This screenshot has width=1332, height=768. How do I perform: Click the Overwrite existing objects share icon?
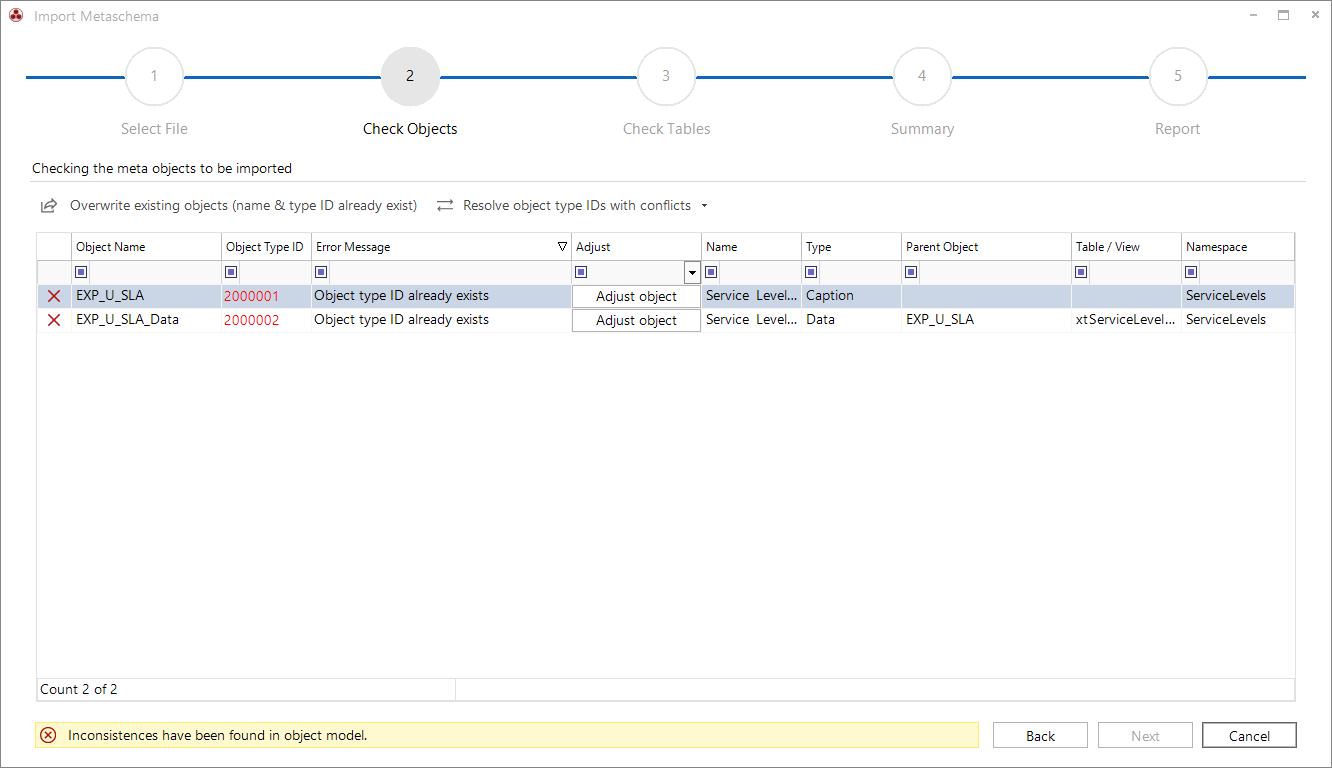pos(48,206)
